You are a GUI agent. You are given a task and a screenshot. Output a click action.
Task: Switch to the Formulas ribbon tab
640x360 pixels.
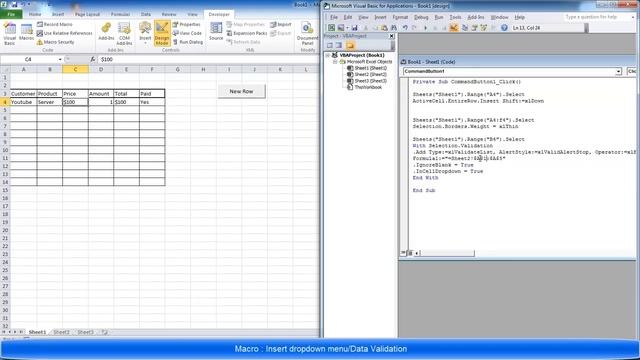(x=120, y=14)
